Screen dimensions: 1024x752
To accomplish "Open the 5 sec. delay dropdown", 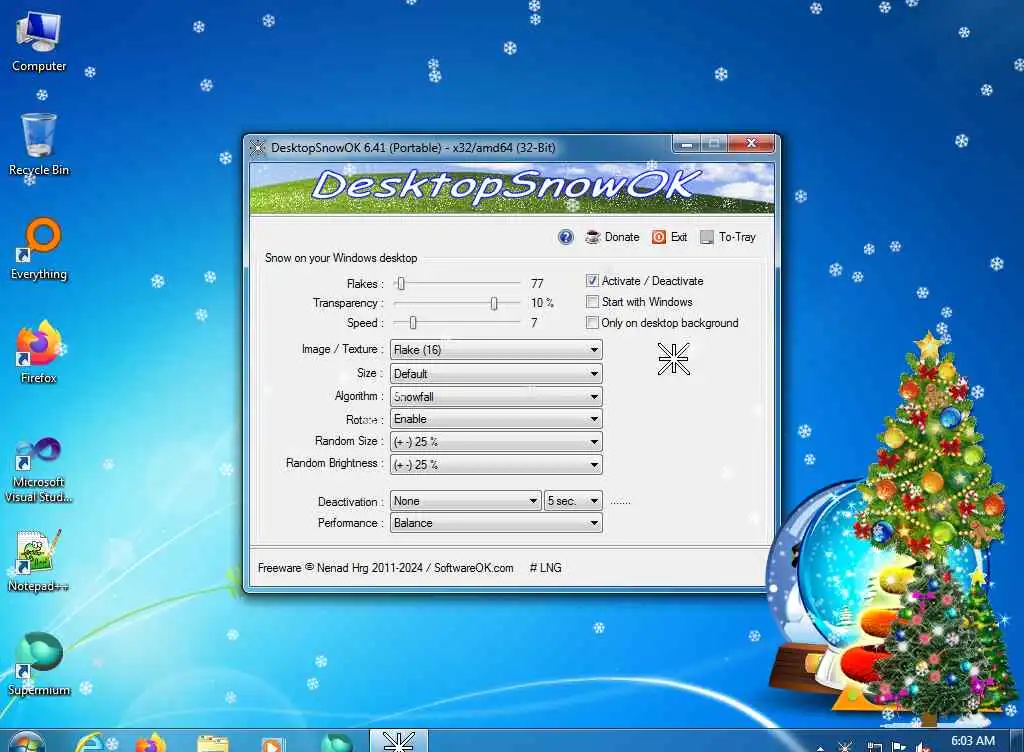I will [573, 501].
